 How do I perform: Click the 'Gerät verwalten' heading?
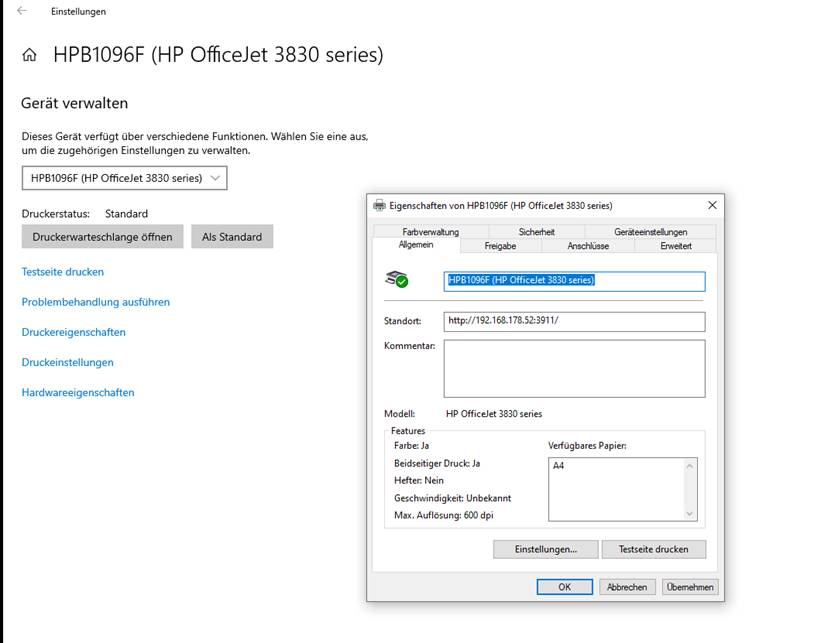[x=75, y=103]
